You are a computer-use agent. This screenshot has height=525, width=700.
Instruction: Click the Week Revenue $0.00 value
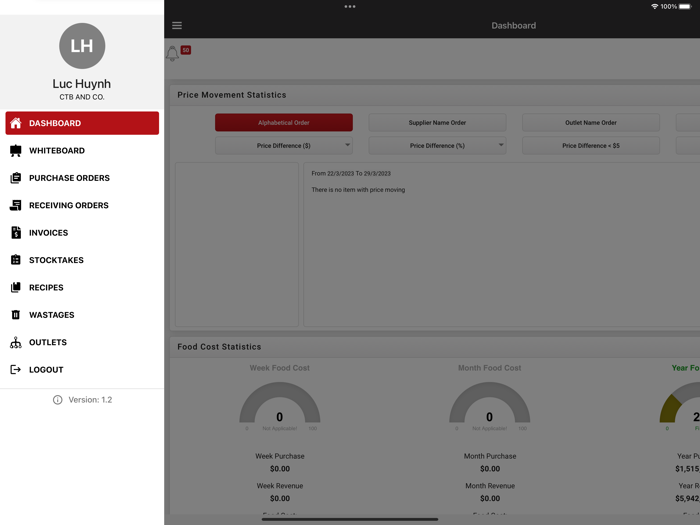pyautogui.click(x=280, y=498)
